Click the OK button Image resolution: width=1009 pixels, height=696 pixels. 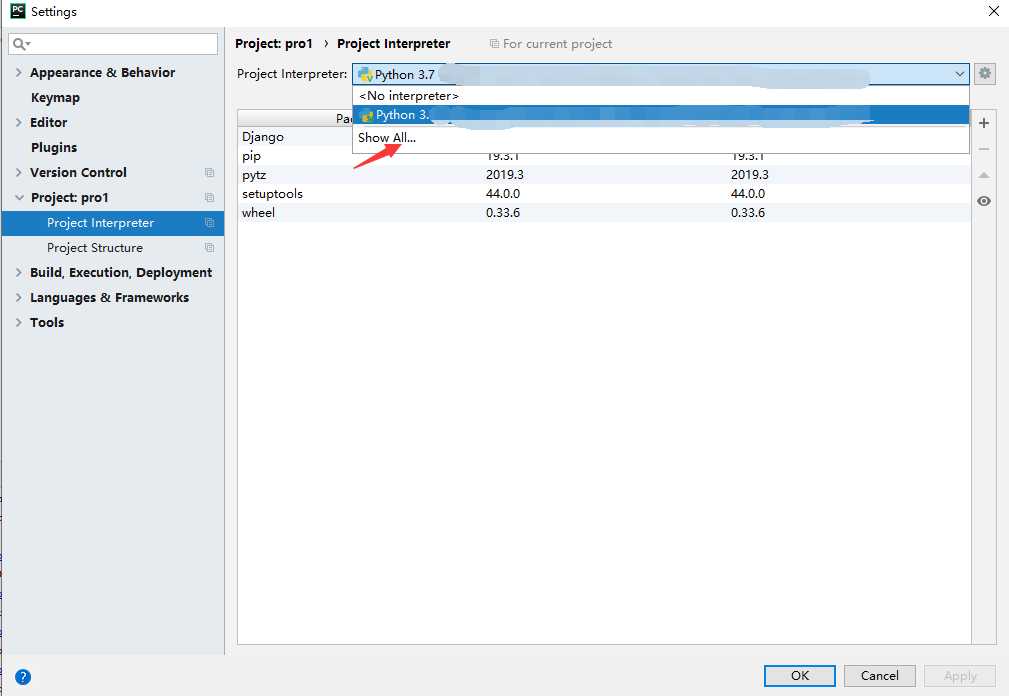pos(799,675)
